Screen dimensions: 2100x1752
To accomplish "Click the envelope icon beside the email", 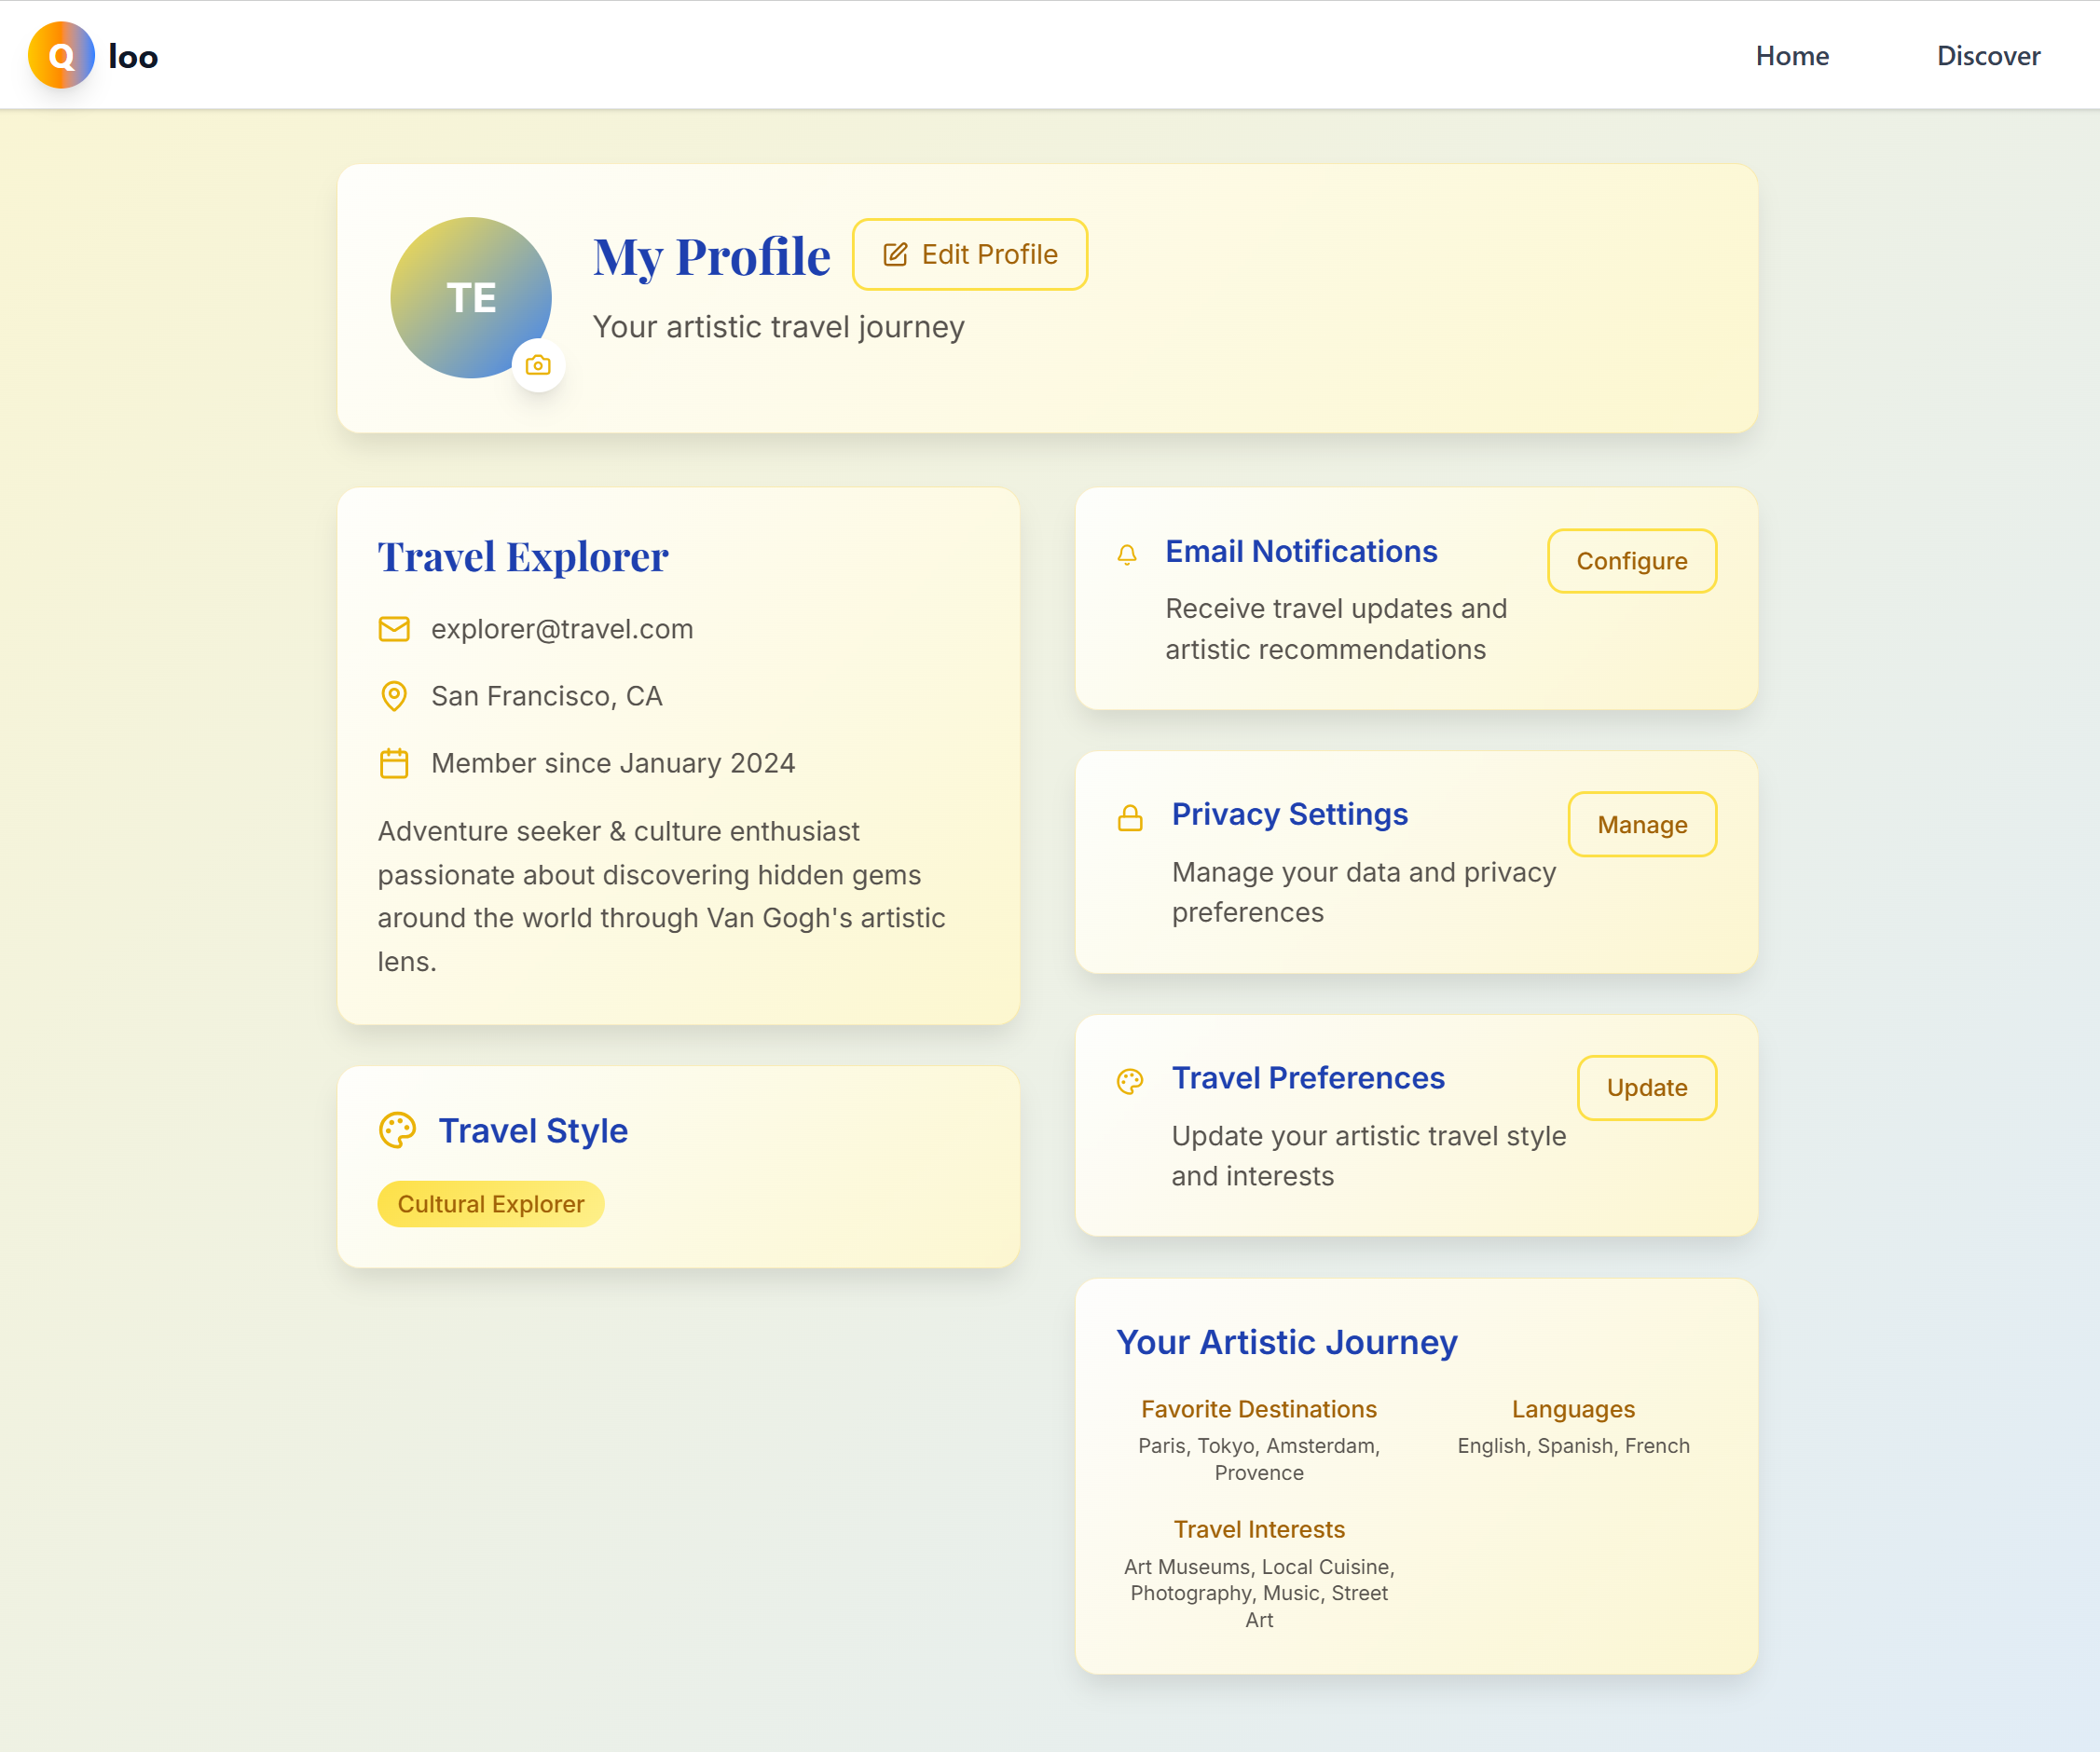I will [394, 629].
